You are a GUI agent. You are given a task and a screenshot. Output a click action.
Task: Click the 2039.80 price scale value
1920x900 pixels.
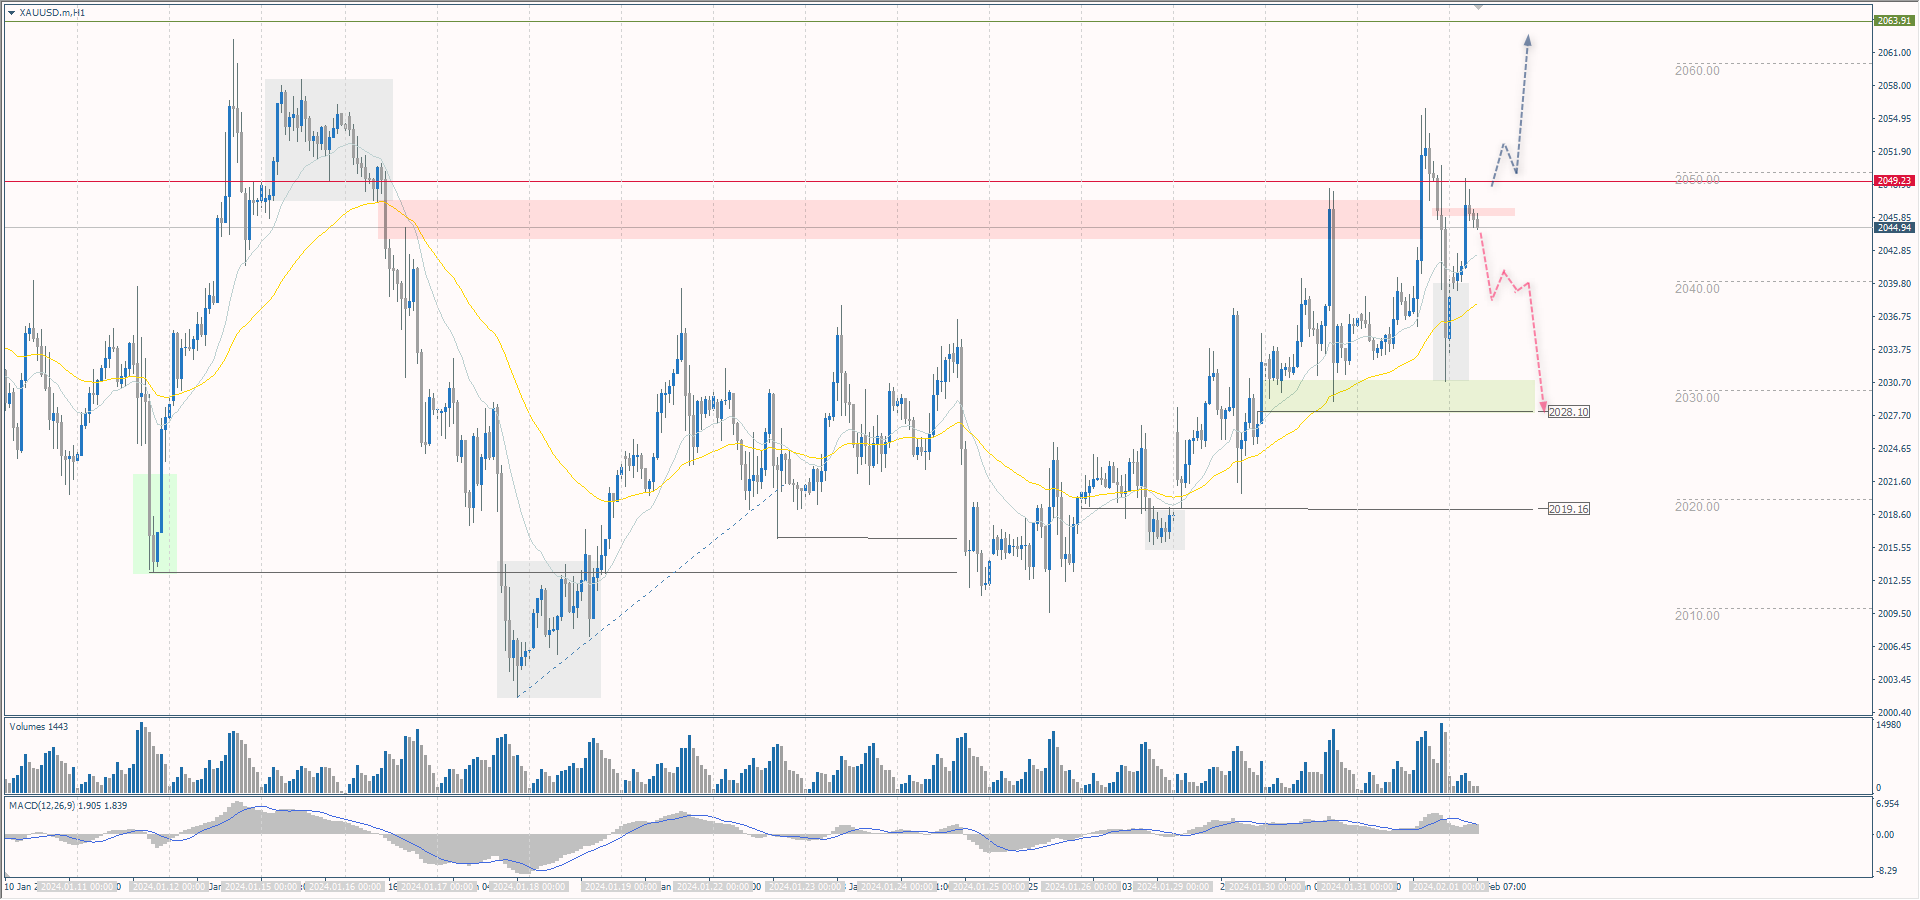[x=1894, y=284]
